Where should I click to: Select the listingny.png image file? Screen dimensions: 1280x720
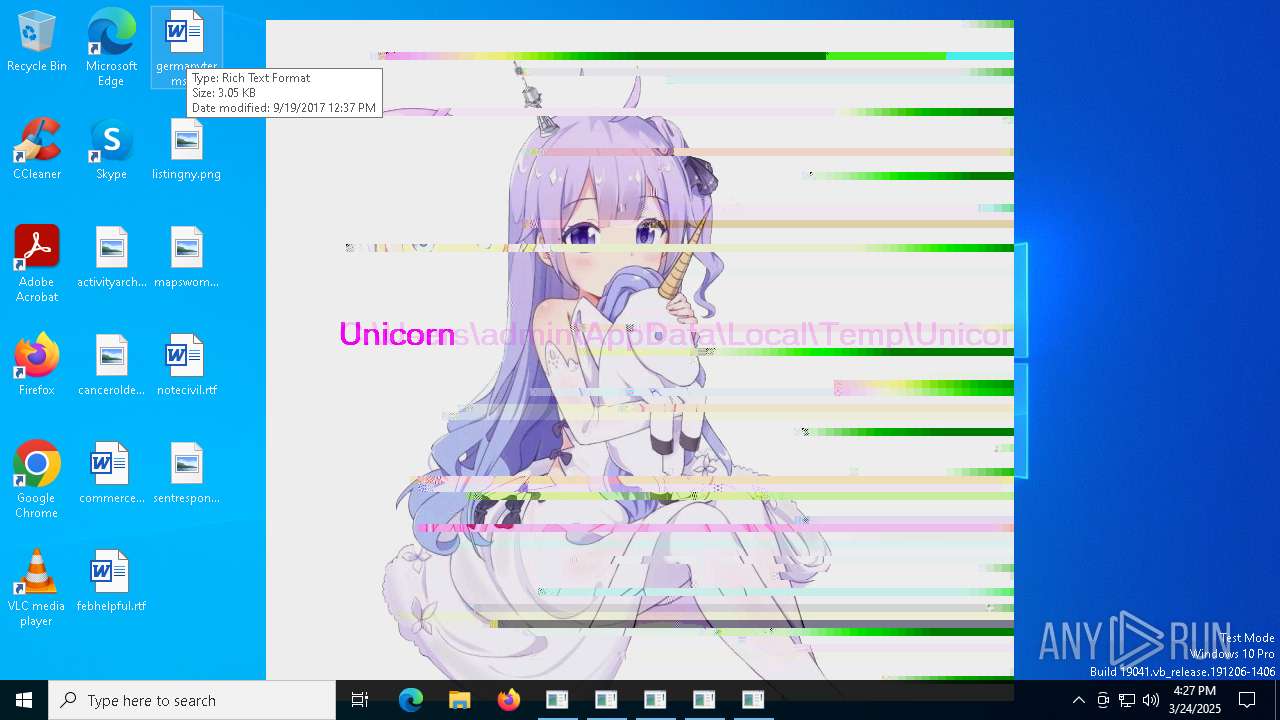click(186, 150)
